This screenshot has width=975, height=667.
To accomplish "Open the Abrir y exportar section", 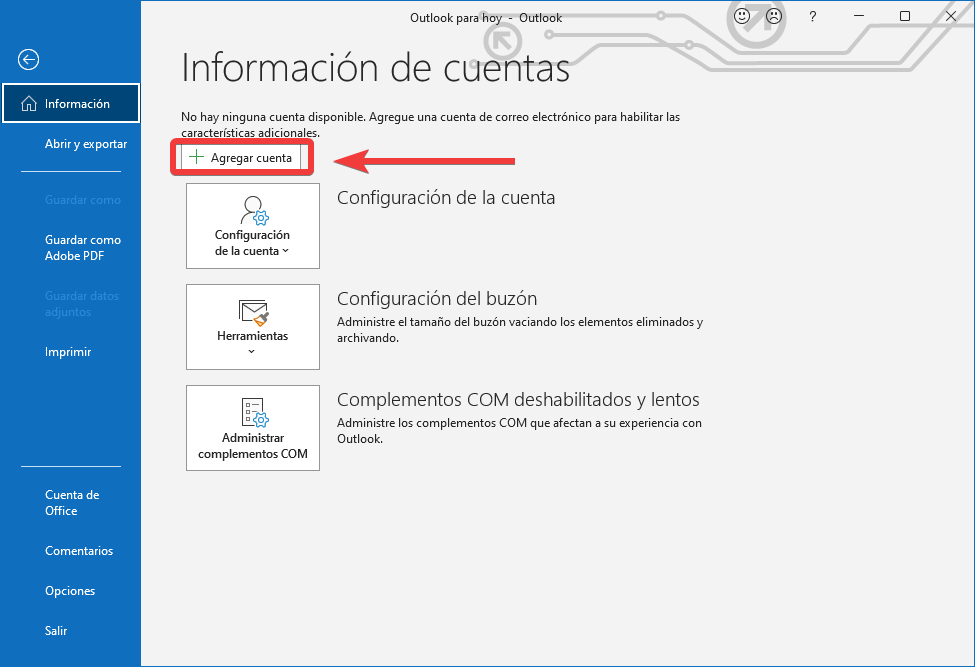I will (86, 144).
